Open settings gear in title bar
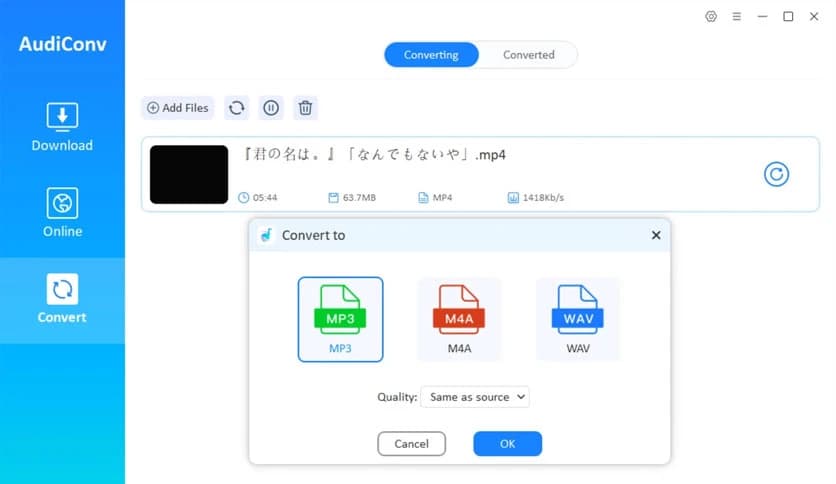The image size is (836, 484). point(711,17)
